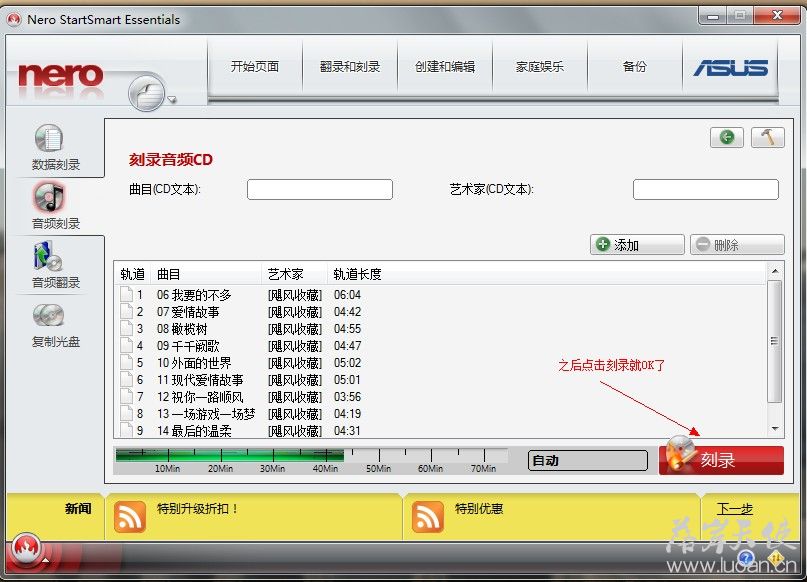Image resolution: width=807 pixels, height=582 pixels.
Task: Click the file icon of track 1
Action: click(126, 294)
